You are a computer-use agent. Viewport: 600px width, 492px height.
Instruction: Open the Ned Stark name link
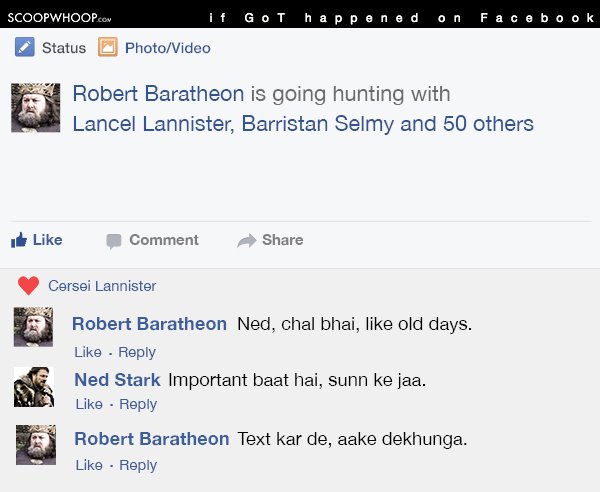pyautogui.click(x=117, y=380)
